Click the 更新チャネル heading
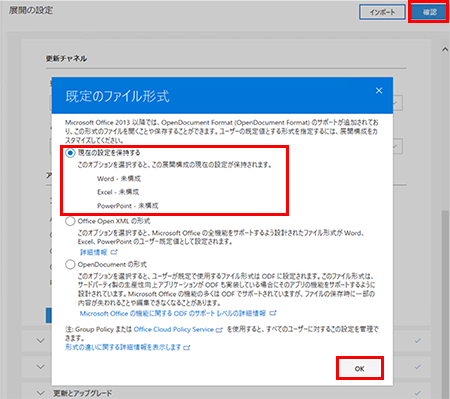The width and height of the screenshot is (450, 399). (x=66, y=59)
